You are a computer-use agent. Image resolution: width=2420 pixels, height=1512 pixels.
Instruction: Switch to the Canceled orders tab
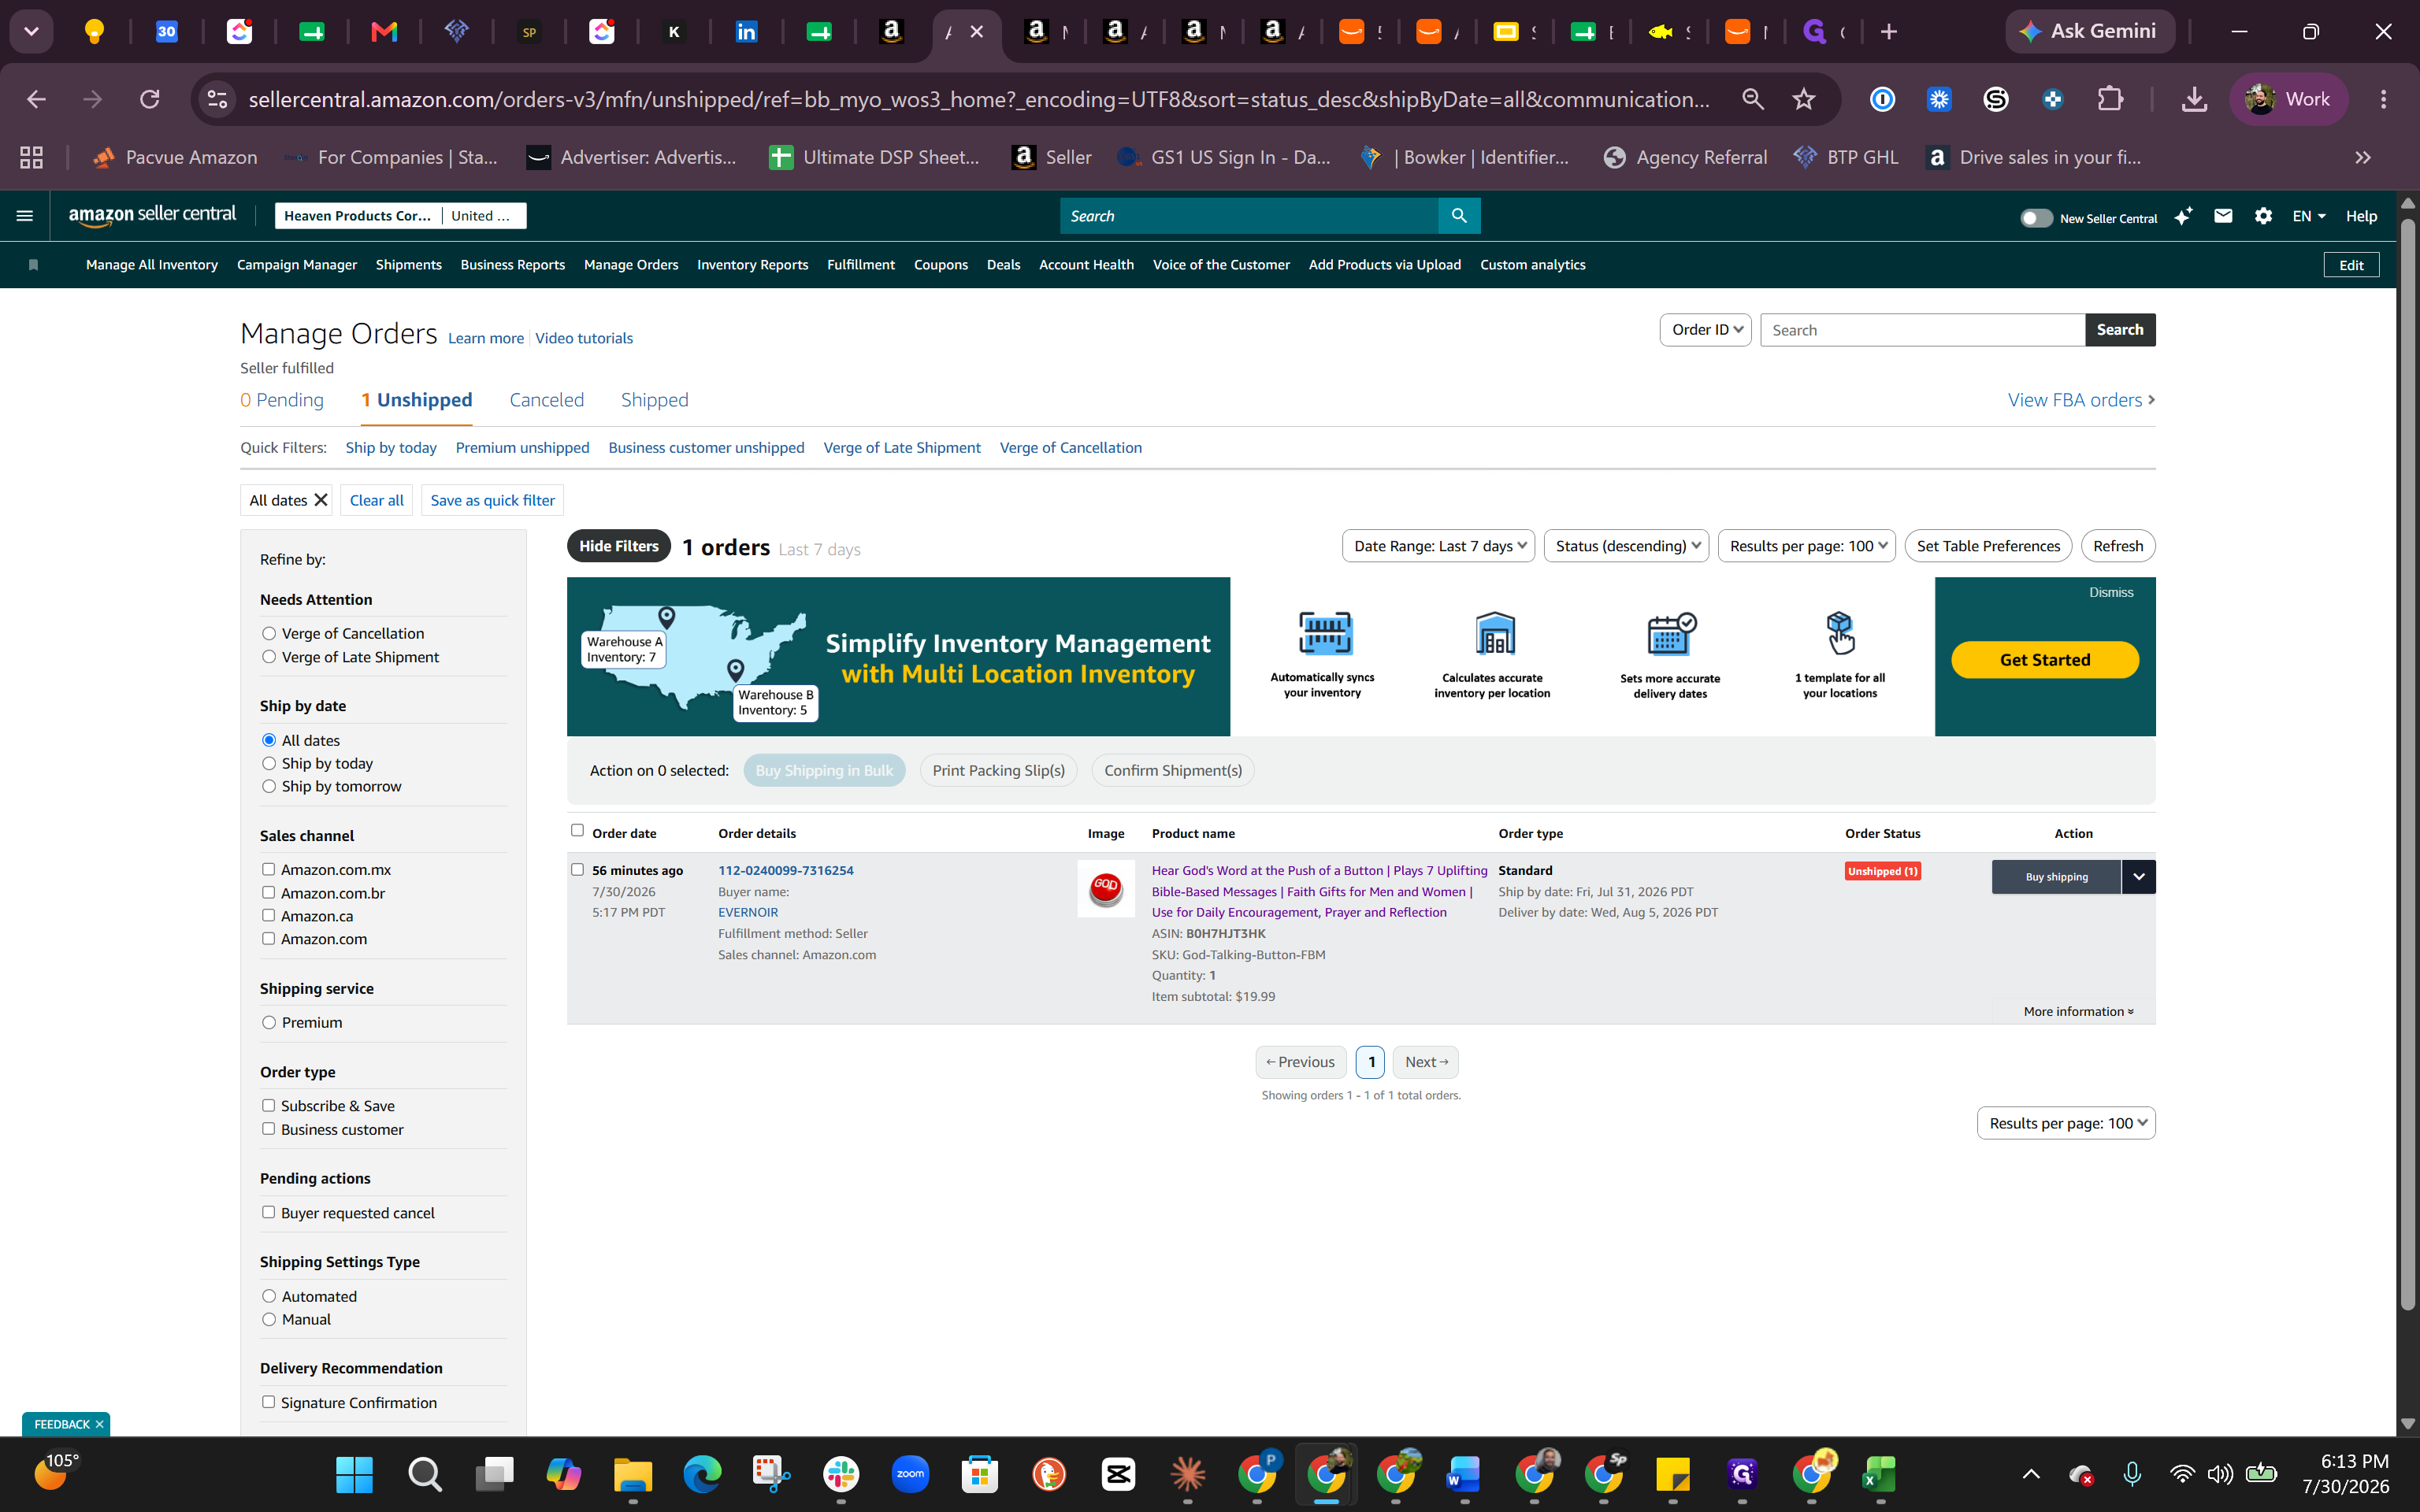point(546,400)
